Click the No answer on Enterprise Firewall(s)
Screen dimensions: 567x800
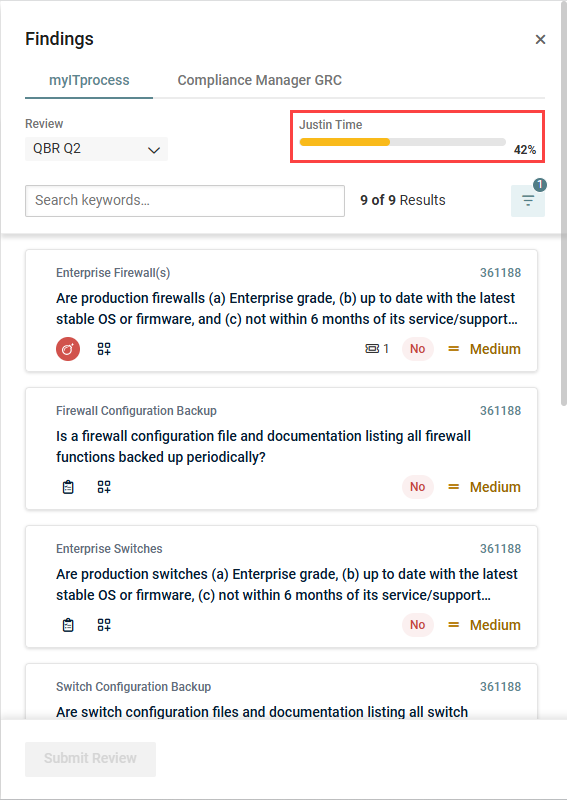coord(417,349)
